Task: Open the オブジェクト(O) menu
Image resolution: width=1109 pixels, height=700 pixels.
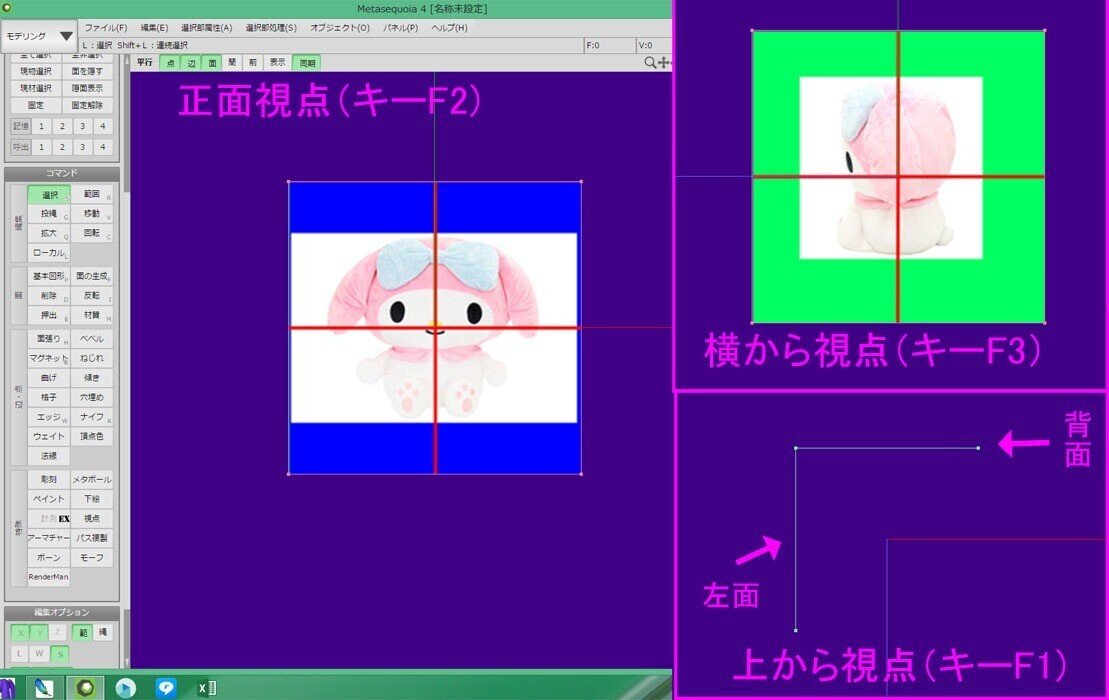Action: tap(342, 27)
